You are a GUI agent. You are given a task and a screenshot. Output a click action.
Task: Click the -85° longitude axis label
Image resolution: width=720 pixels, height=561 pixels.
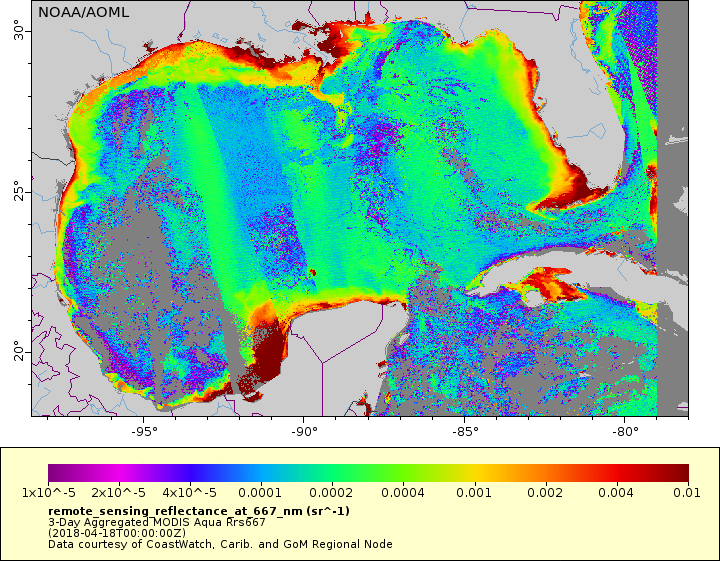465,432
